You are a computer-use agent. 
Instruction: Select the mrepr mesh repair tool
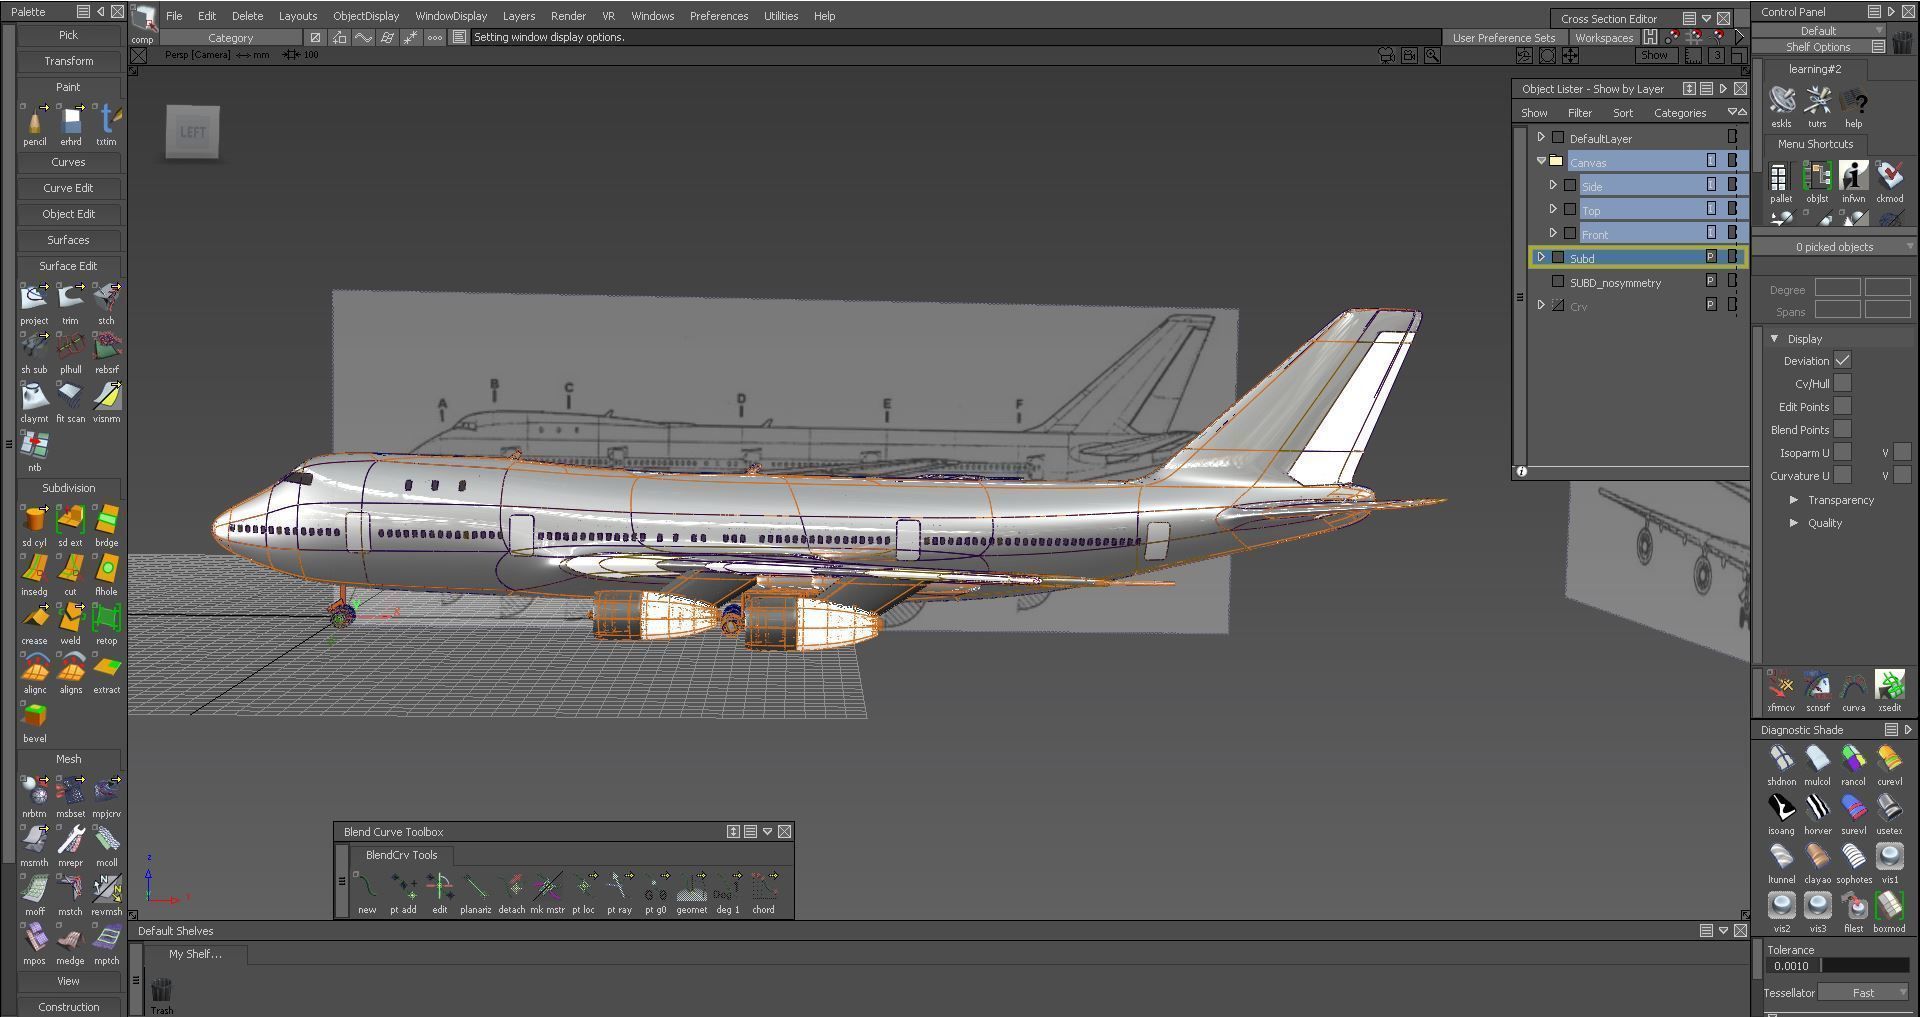(70, 840)
